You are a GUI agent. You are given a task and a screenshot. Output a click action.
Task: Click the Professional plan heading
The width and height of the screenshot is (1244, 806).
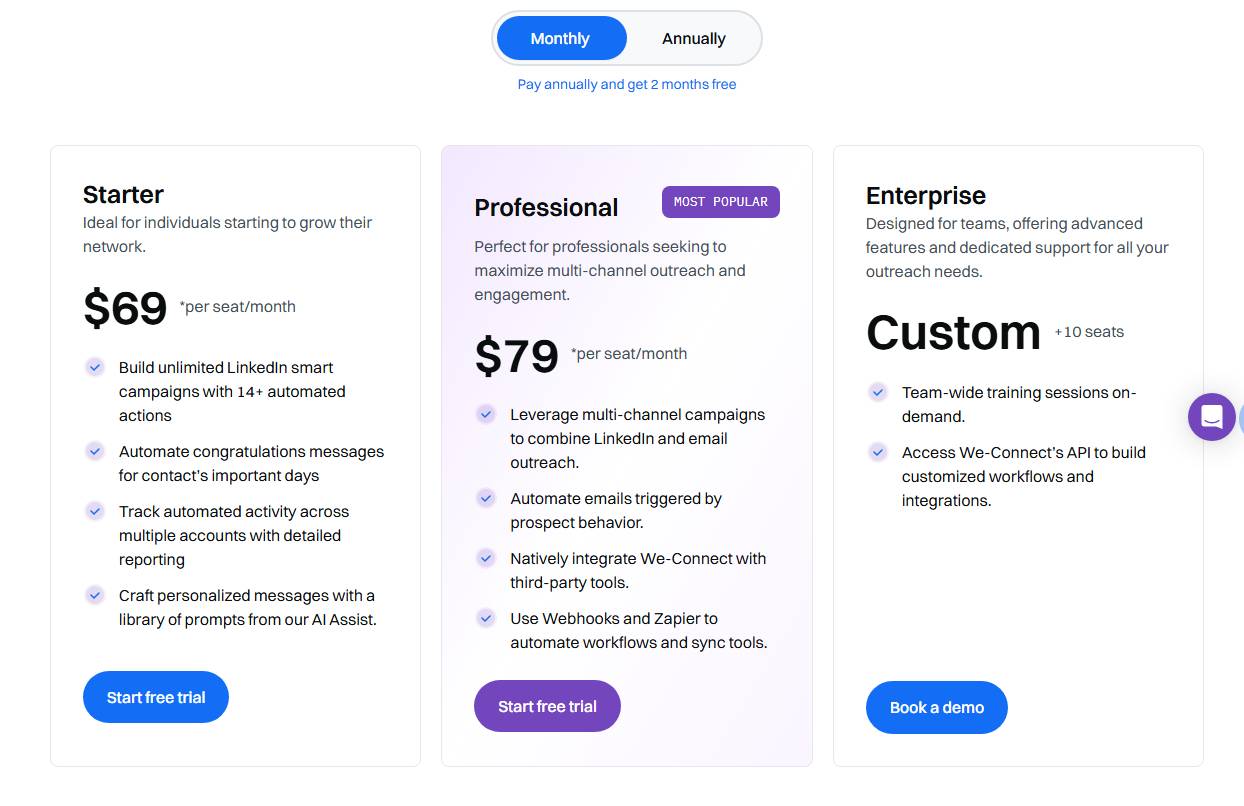pos(545,207)
